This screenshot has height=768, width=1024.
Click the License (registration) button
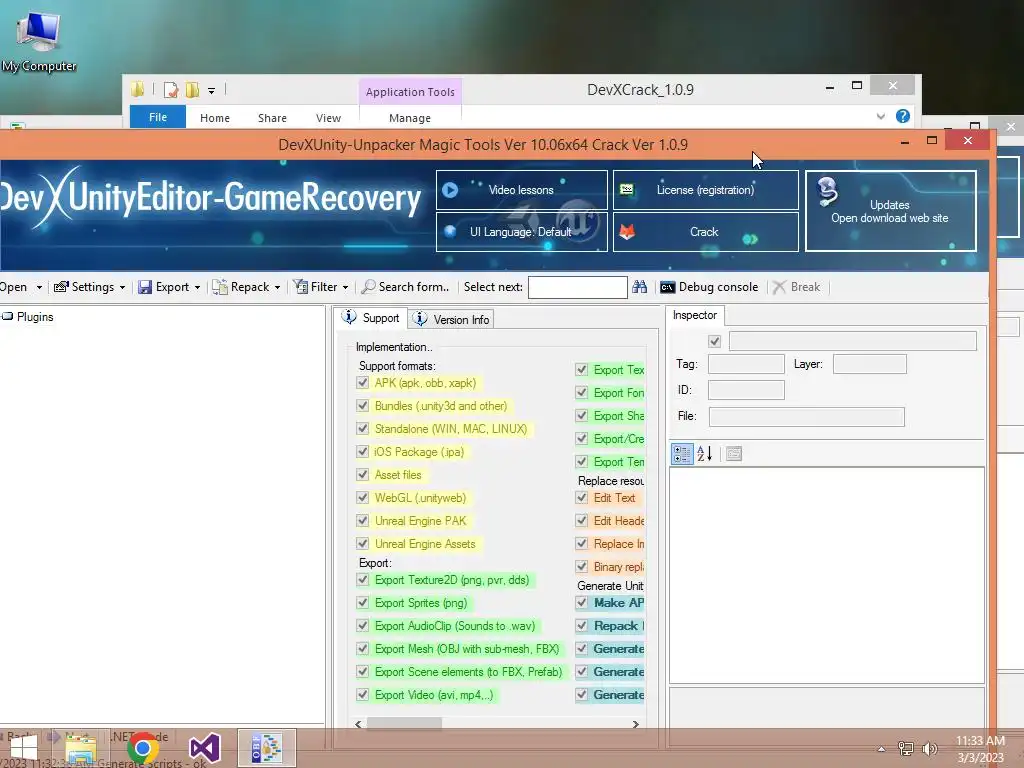[706, 190]
